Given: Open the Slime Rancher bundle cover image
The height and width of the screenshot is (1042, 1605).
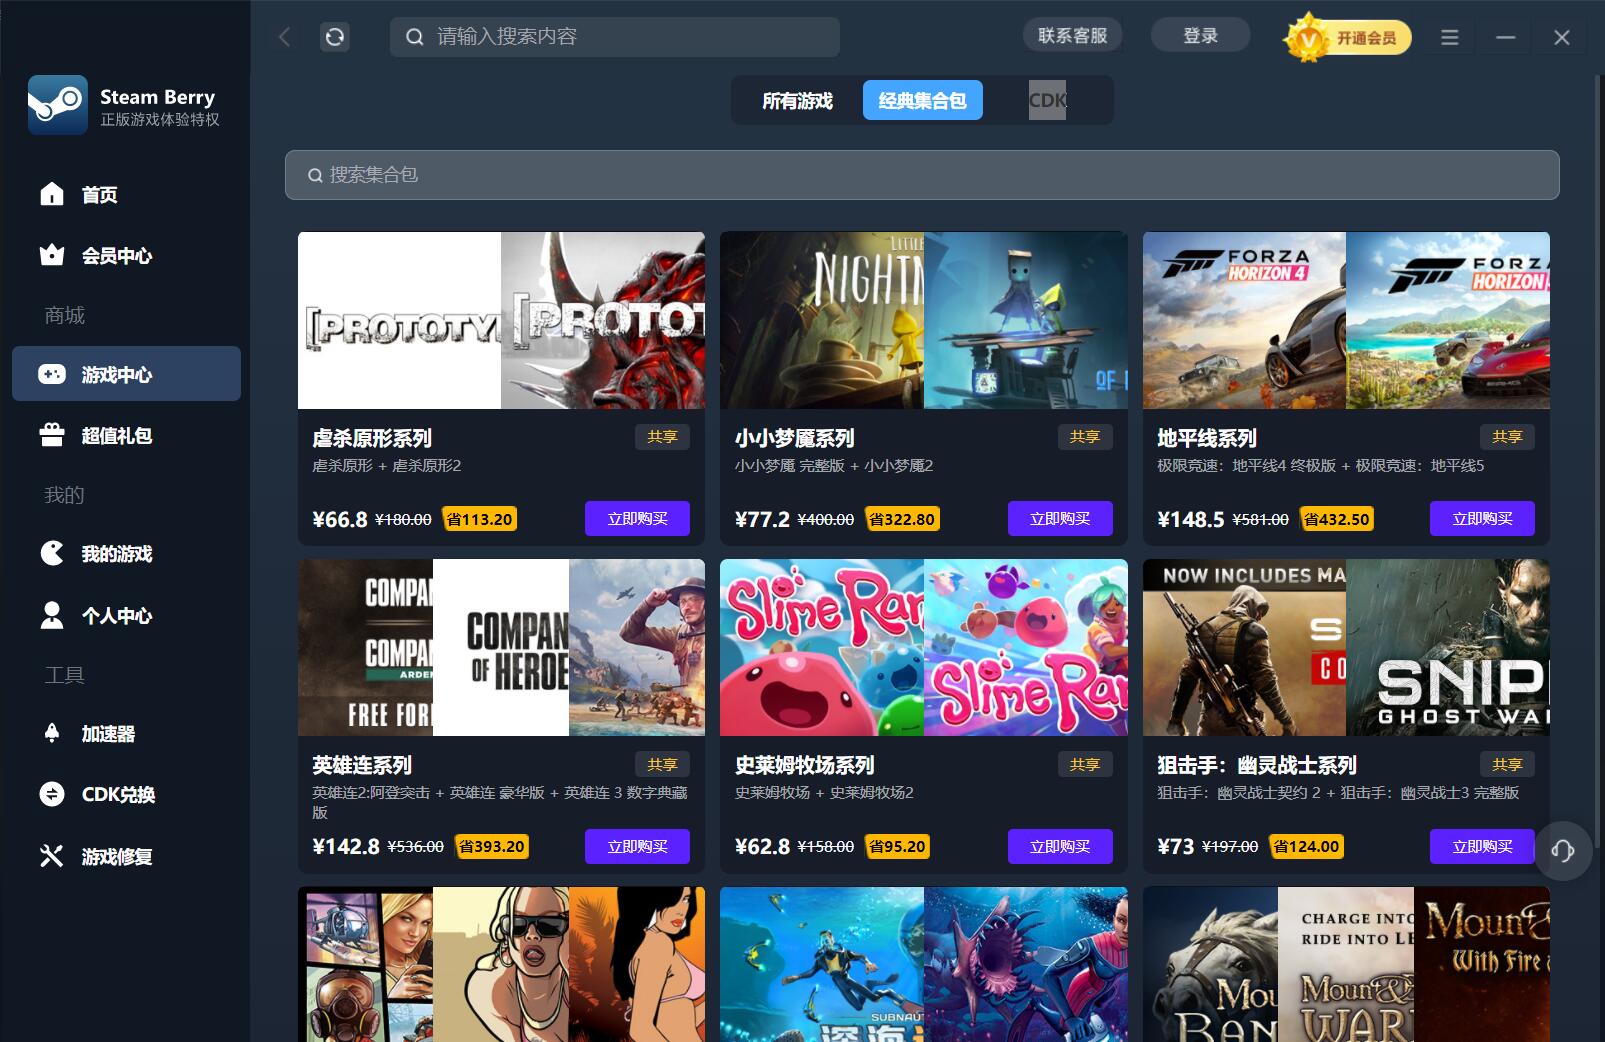Looking at the screenshot, I should 924,647.
